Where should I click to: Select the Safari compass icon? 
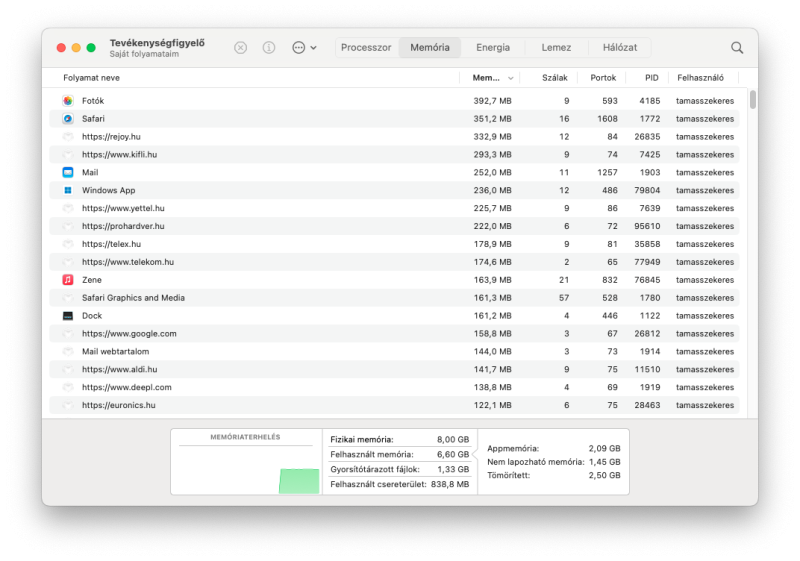(68, 119)
